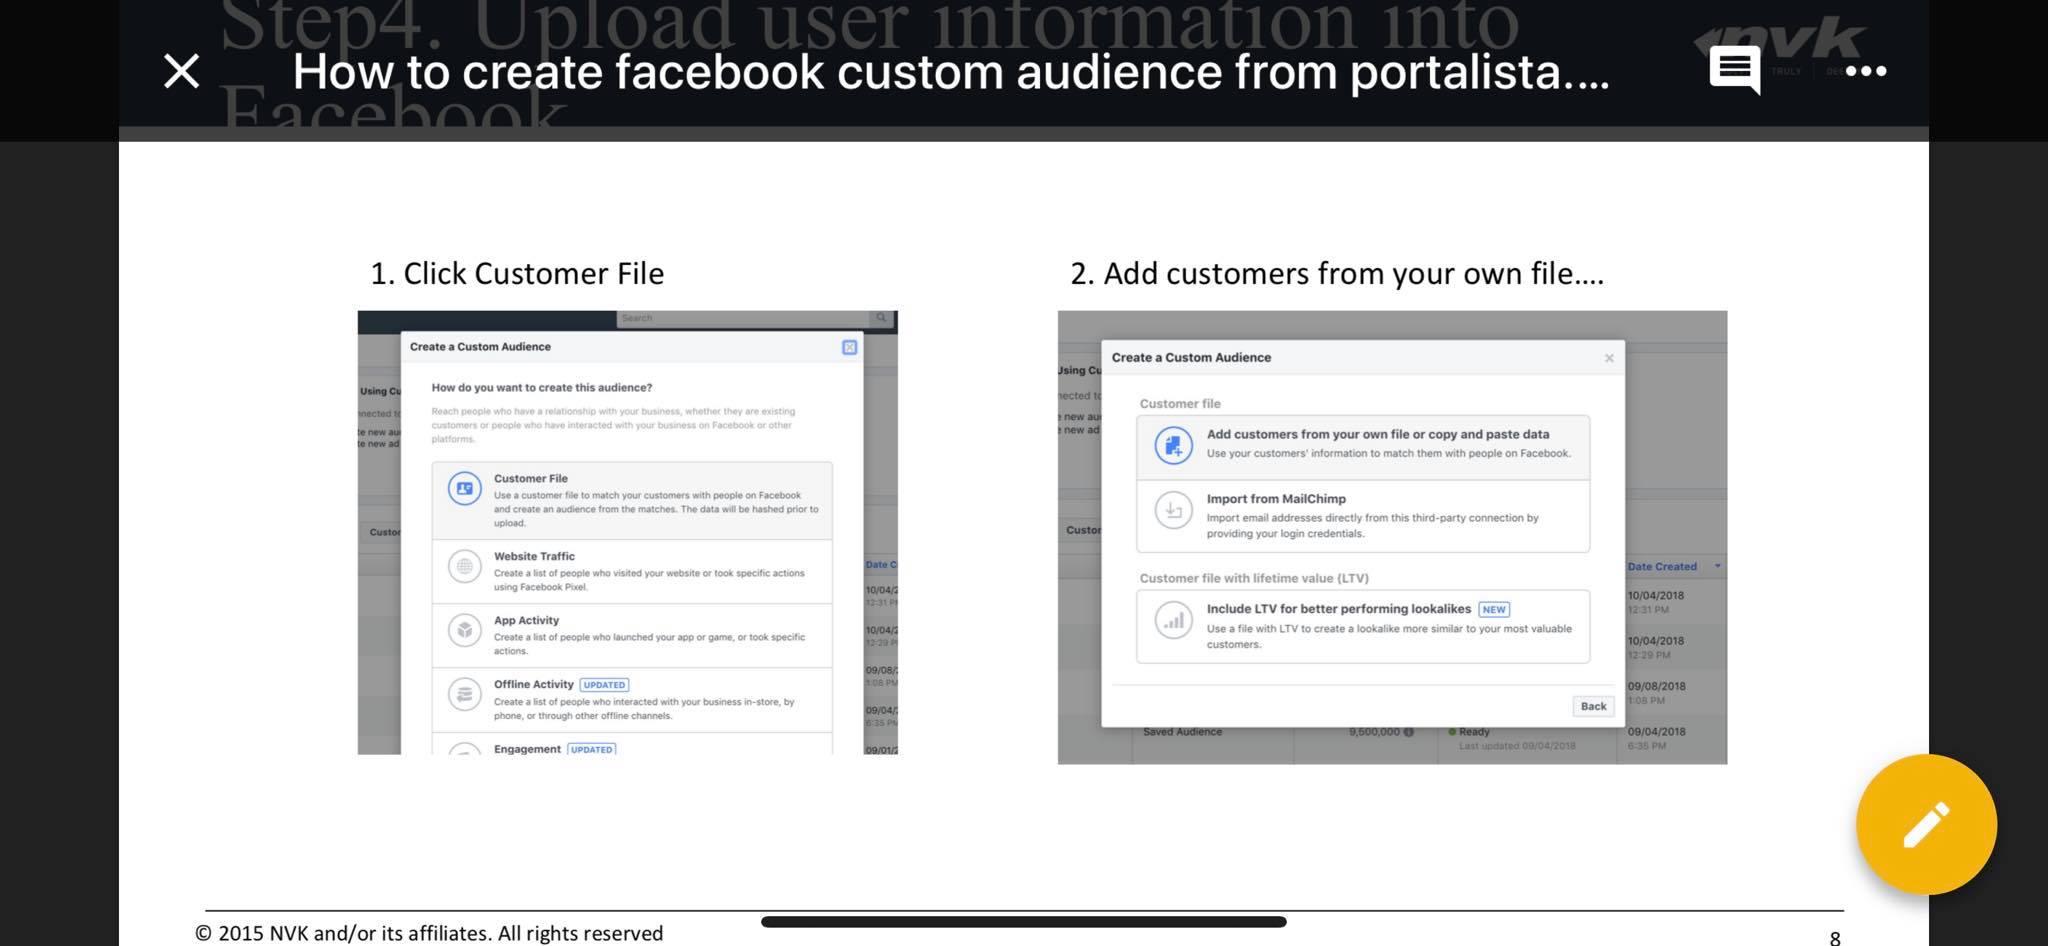Viewport: 2048px width, 946px height.
Task: Select the Engagement option
Action: tap(632, 745)
